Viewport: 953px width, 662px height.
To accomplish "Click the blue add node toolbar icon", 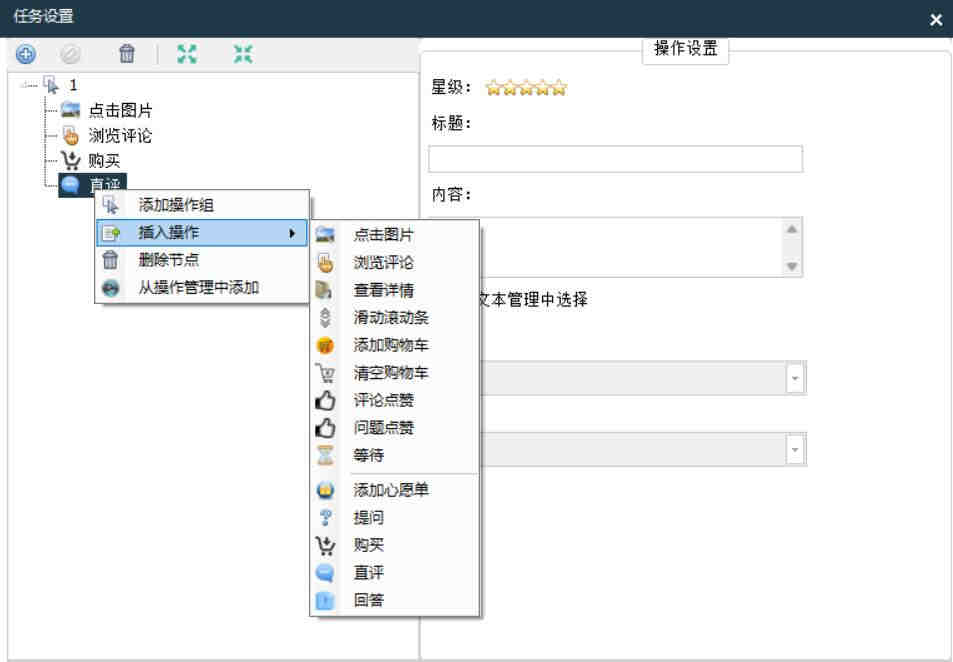I will click(26, 55).
